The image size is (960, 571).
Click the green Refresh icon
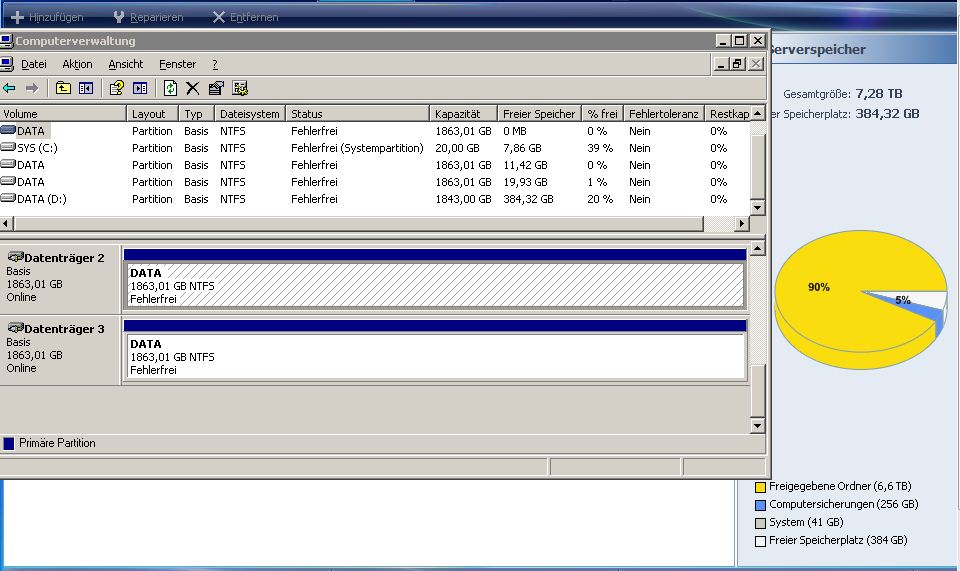pos(170,88)
